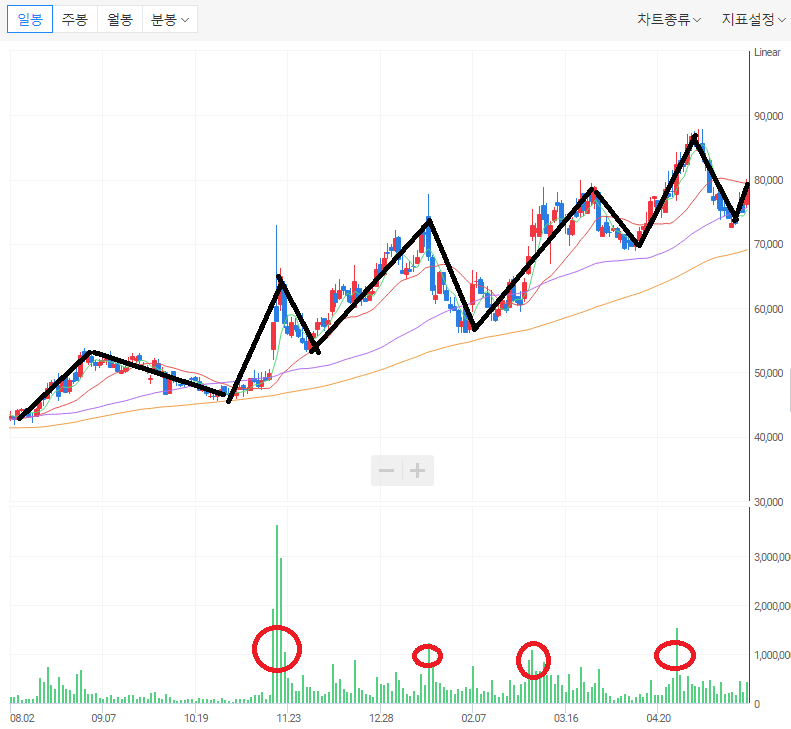This screenshot has height=729, width=791.
Task: Open the 지표설정 indicator settings dropdown
Action: 754,20
